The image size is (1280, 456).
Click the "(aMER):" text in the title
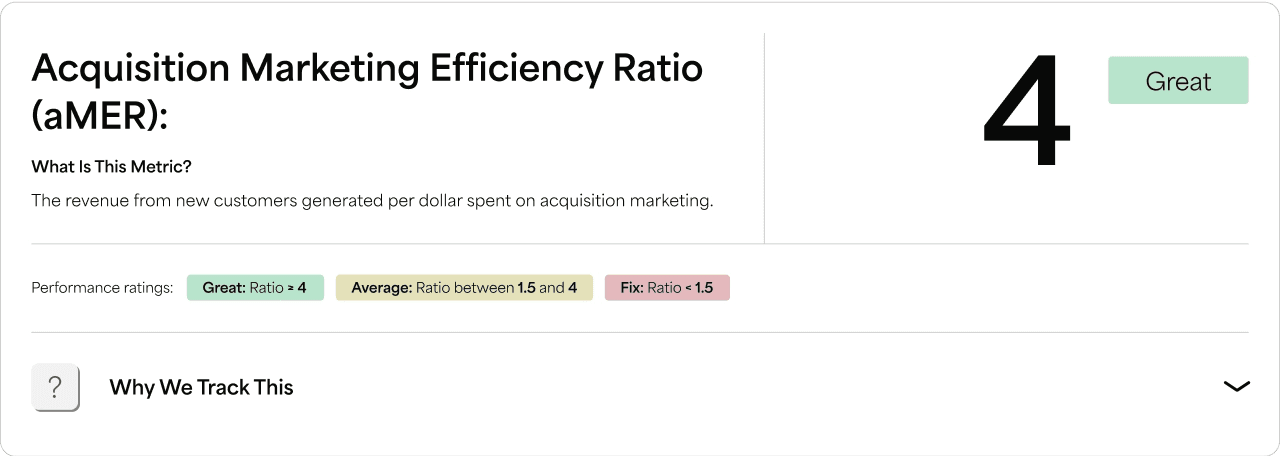(99, 116)
